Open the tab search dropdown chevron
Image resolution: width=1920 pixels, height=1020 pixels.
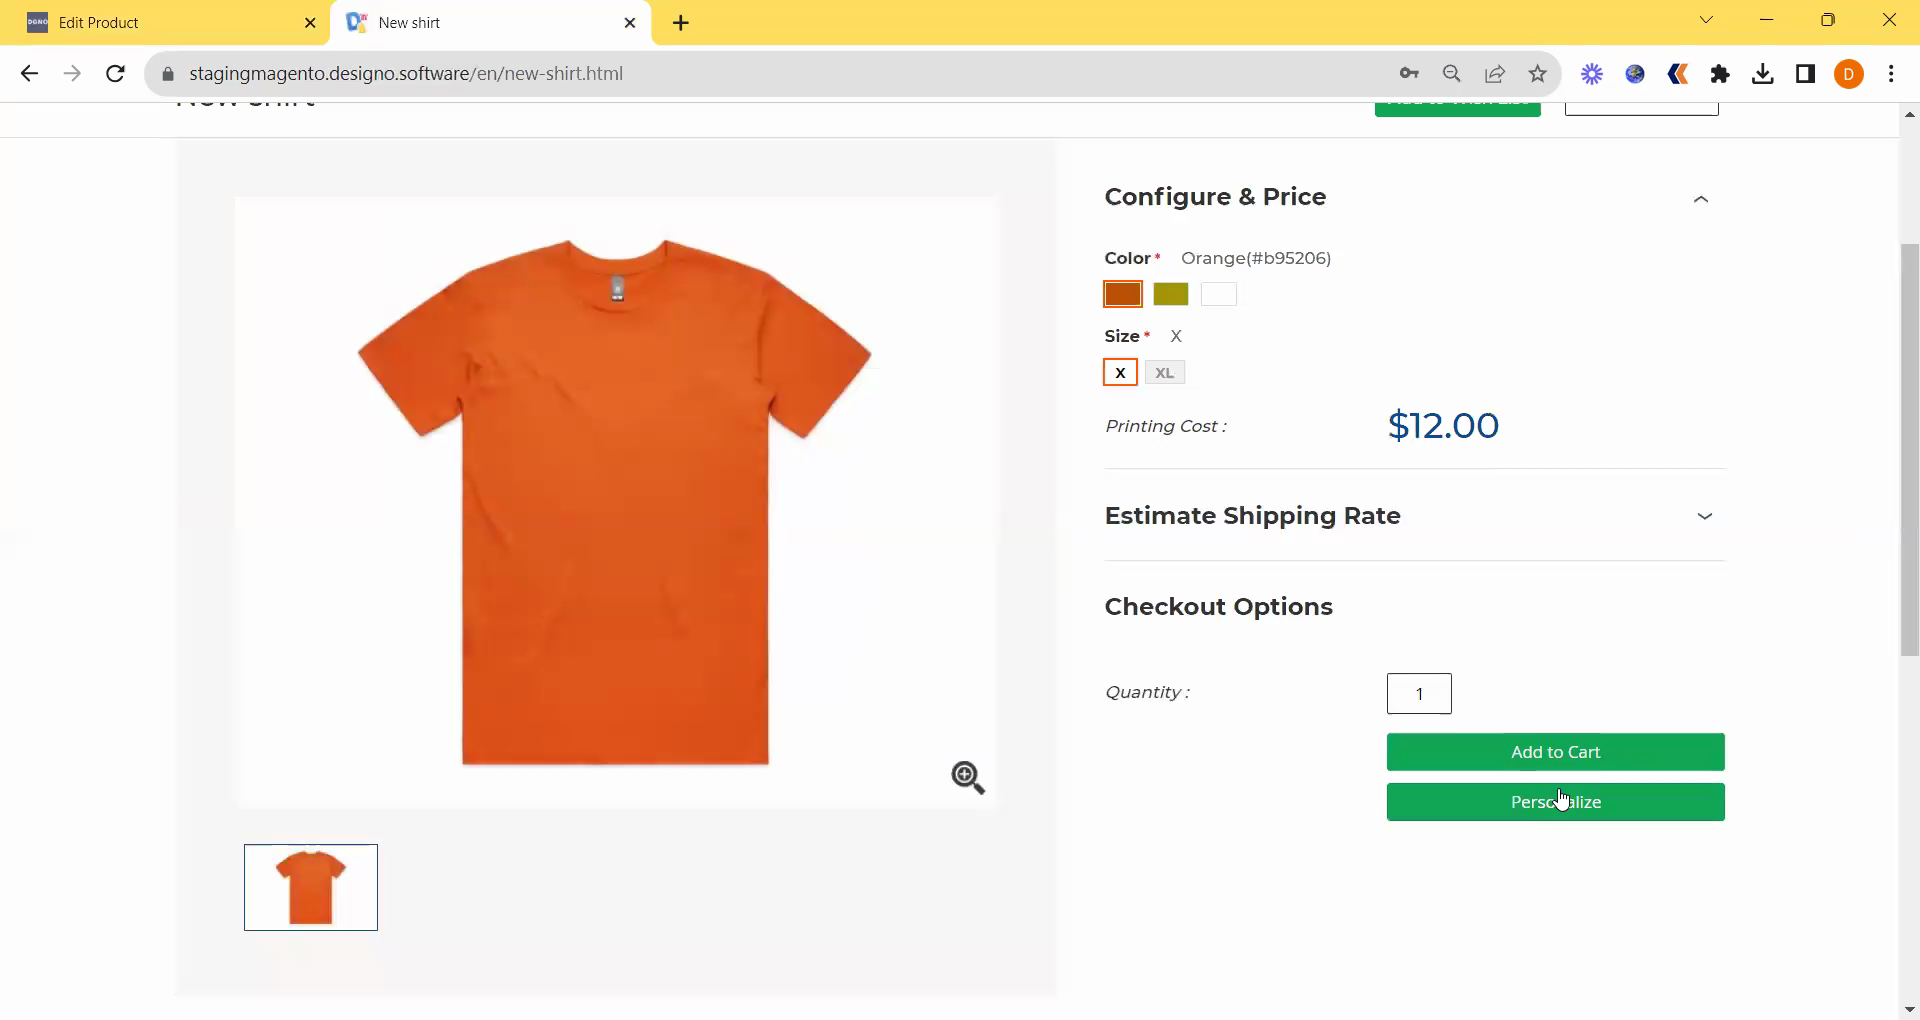point(1706,21)
